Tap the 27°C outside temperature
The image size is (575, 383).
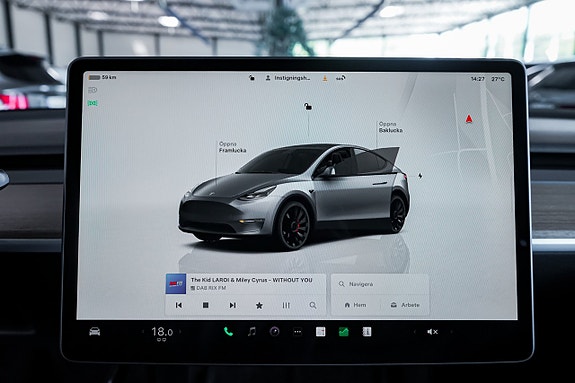tap(498, 79)
